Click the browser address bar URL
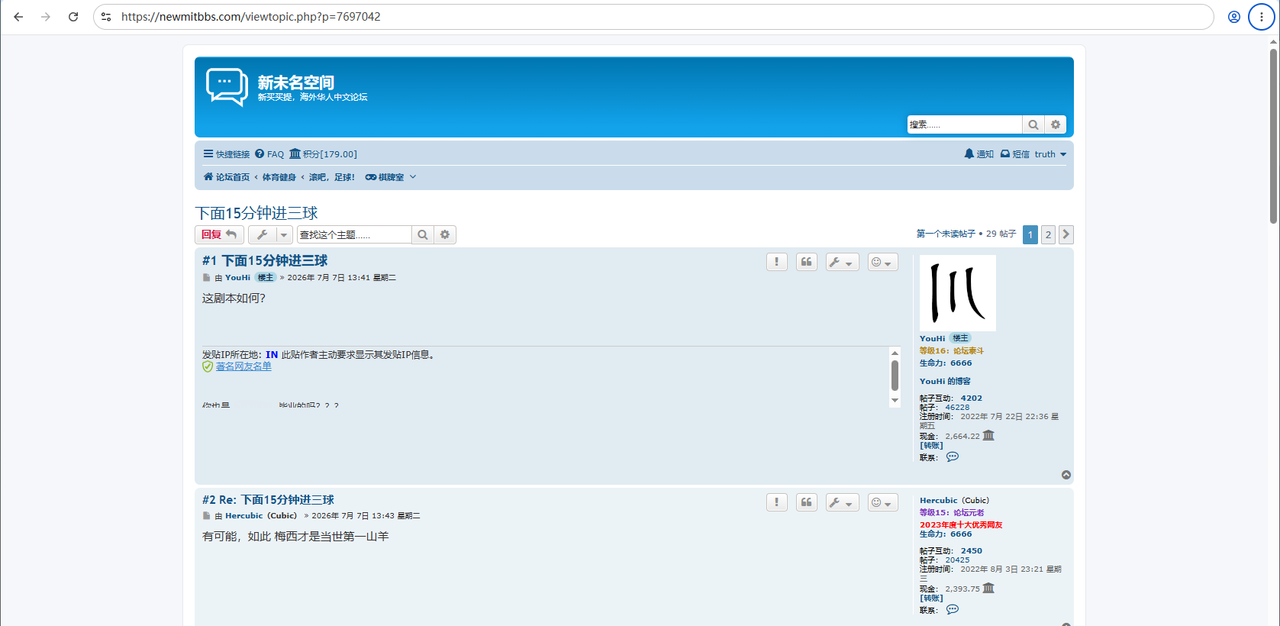The image size is (1280, 626). click(x=251, y=17)
